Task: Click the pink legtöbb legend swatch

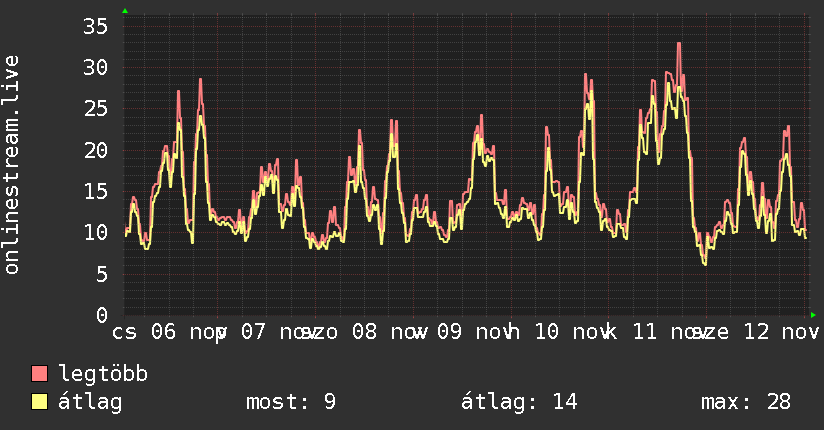Action: coord(39,373)
